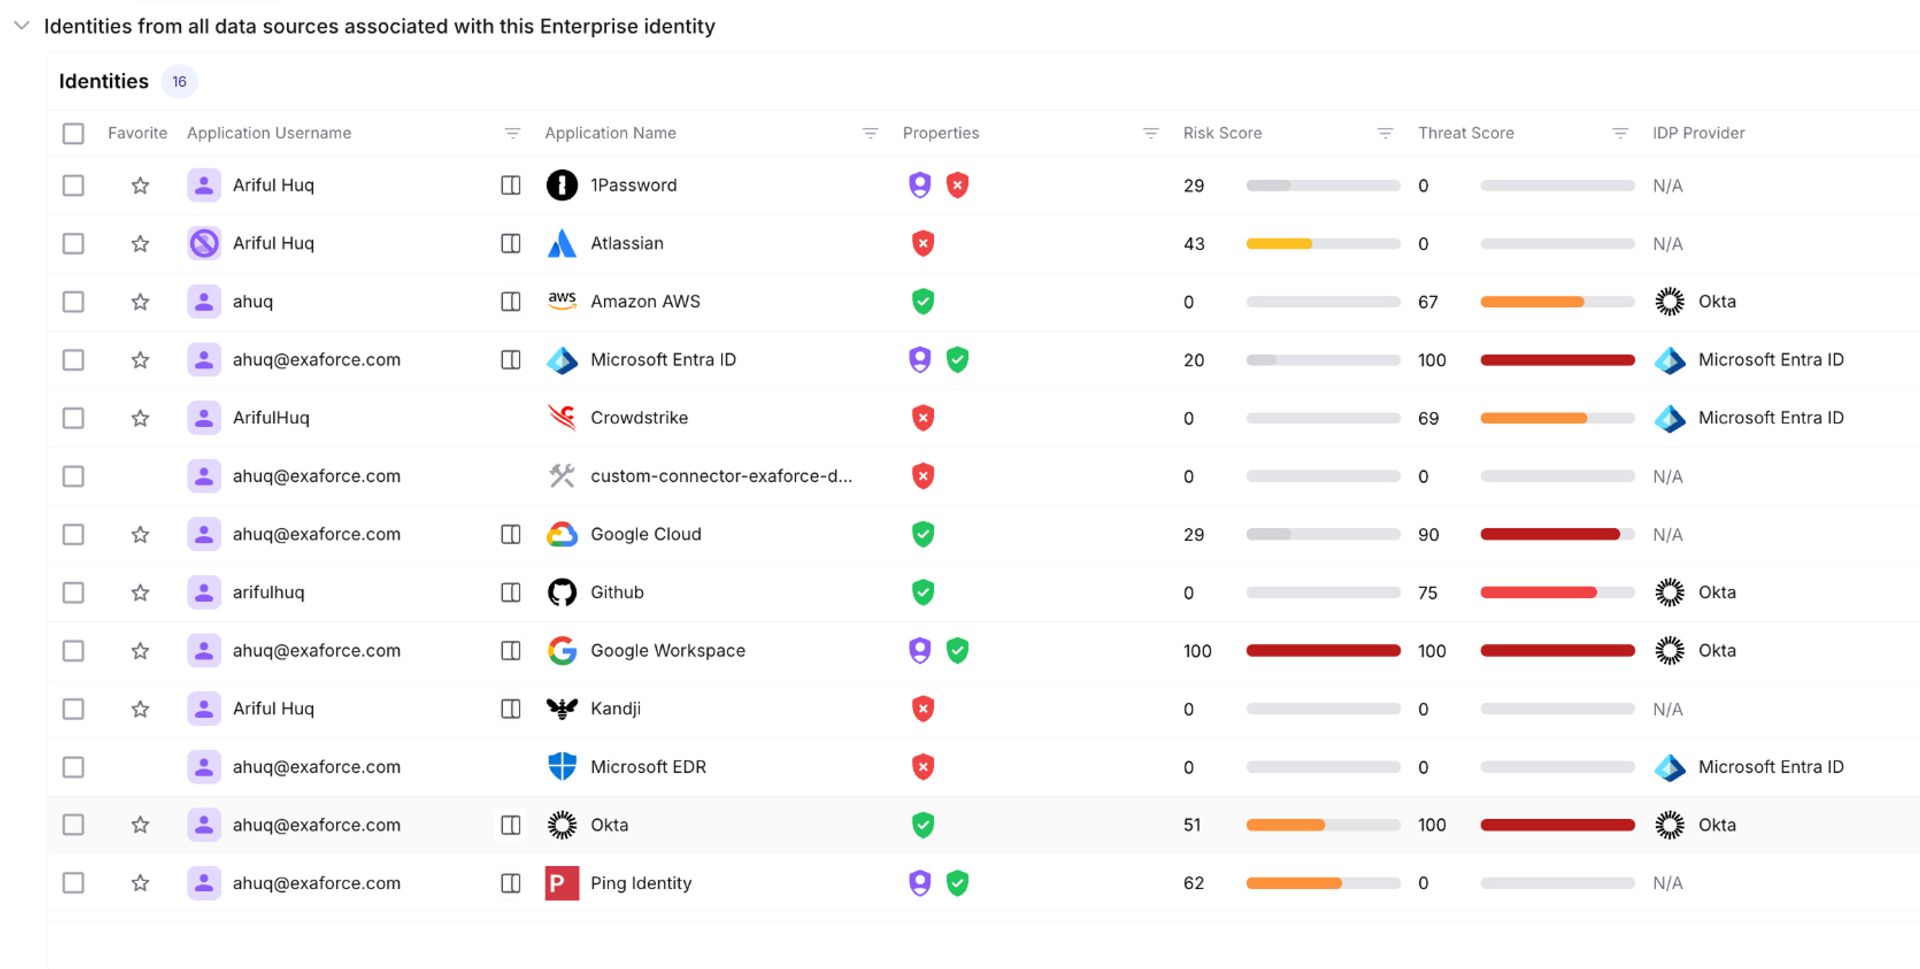Click the purple user shield in Ping Identity row
This screenshot has width=1920, height=969.
[x=920, y=883]
